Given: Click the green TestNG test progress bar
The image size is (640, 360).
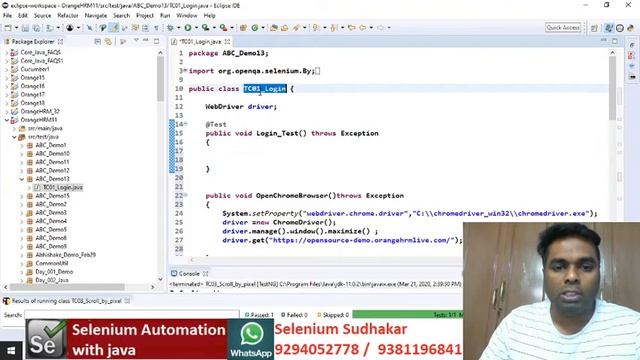Looking at the screenshot, I should [407, 315].
